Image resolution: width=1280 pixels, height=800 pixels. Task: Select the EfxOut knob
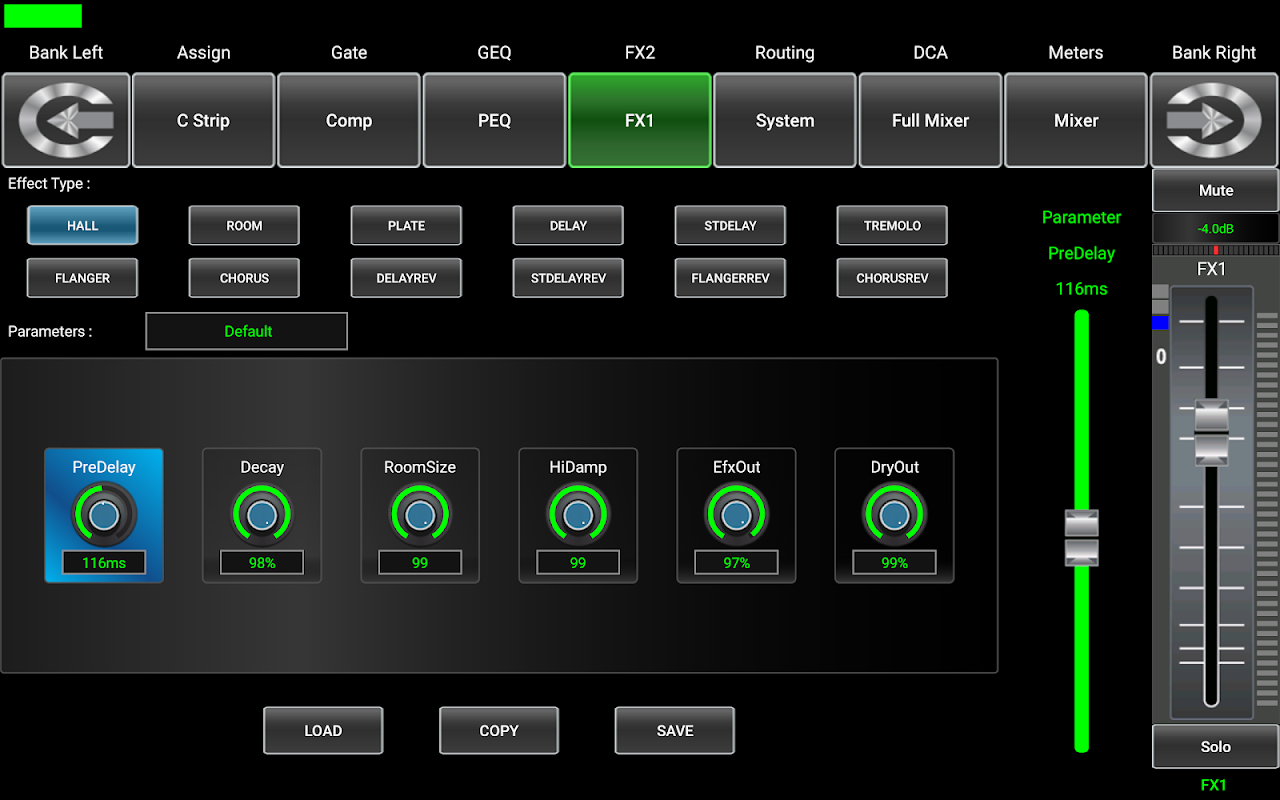tap(736, 516)
